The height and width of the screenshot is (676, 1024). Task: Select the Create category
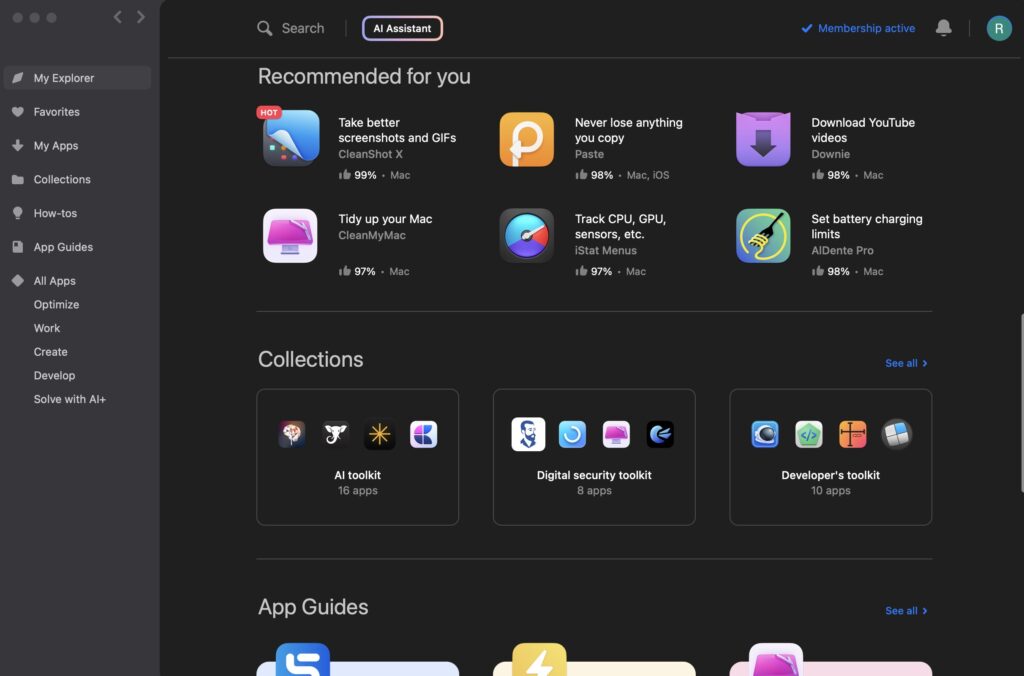(50, 351)
